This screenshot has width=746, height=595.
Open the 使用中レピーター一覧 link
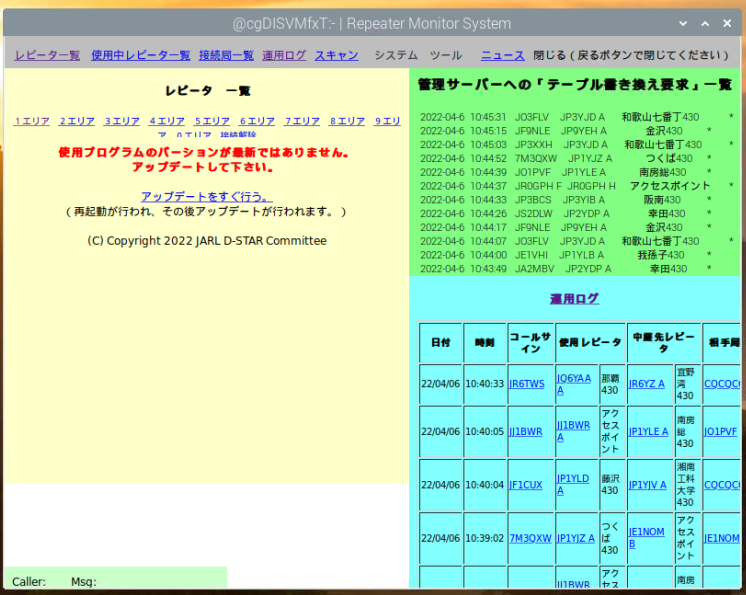(x=141, y=55)
